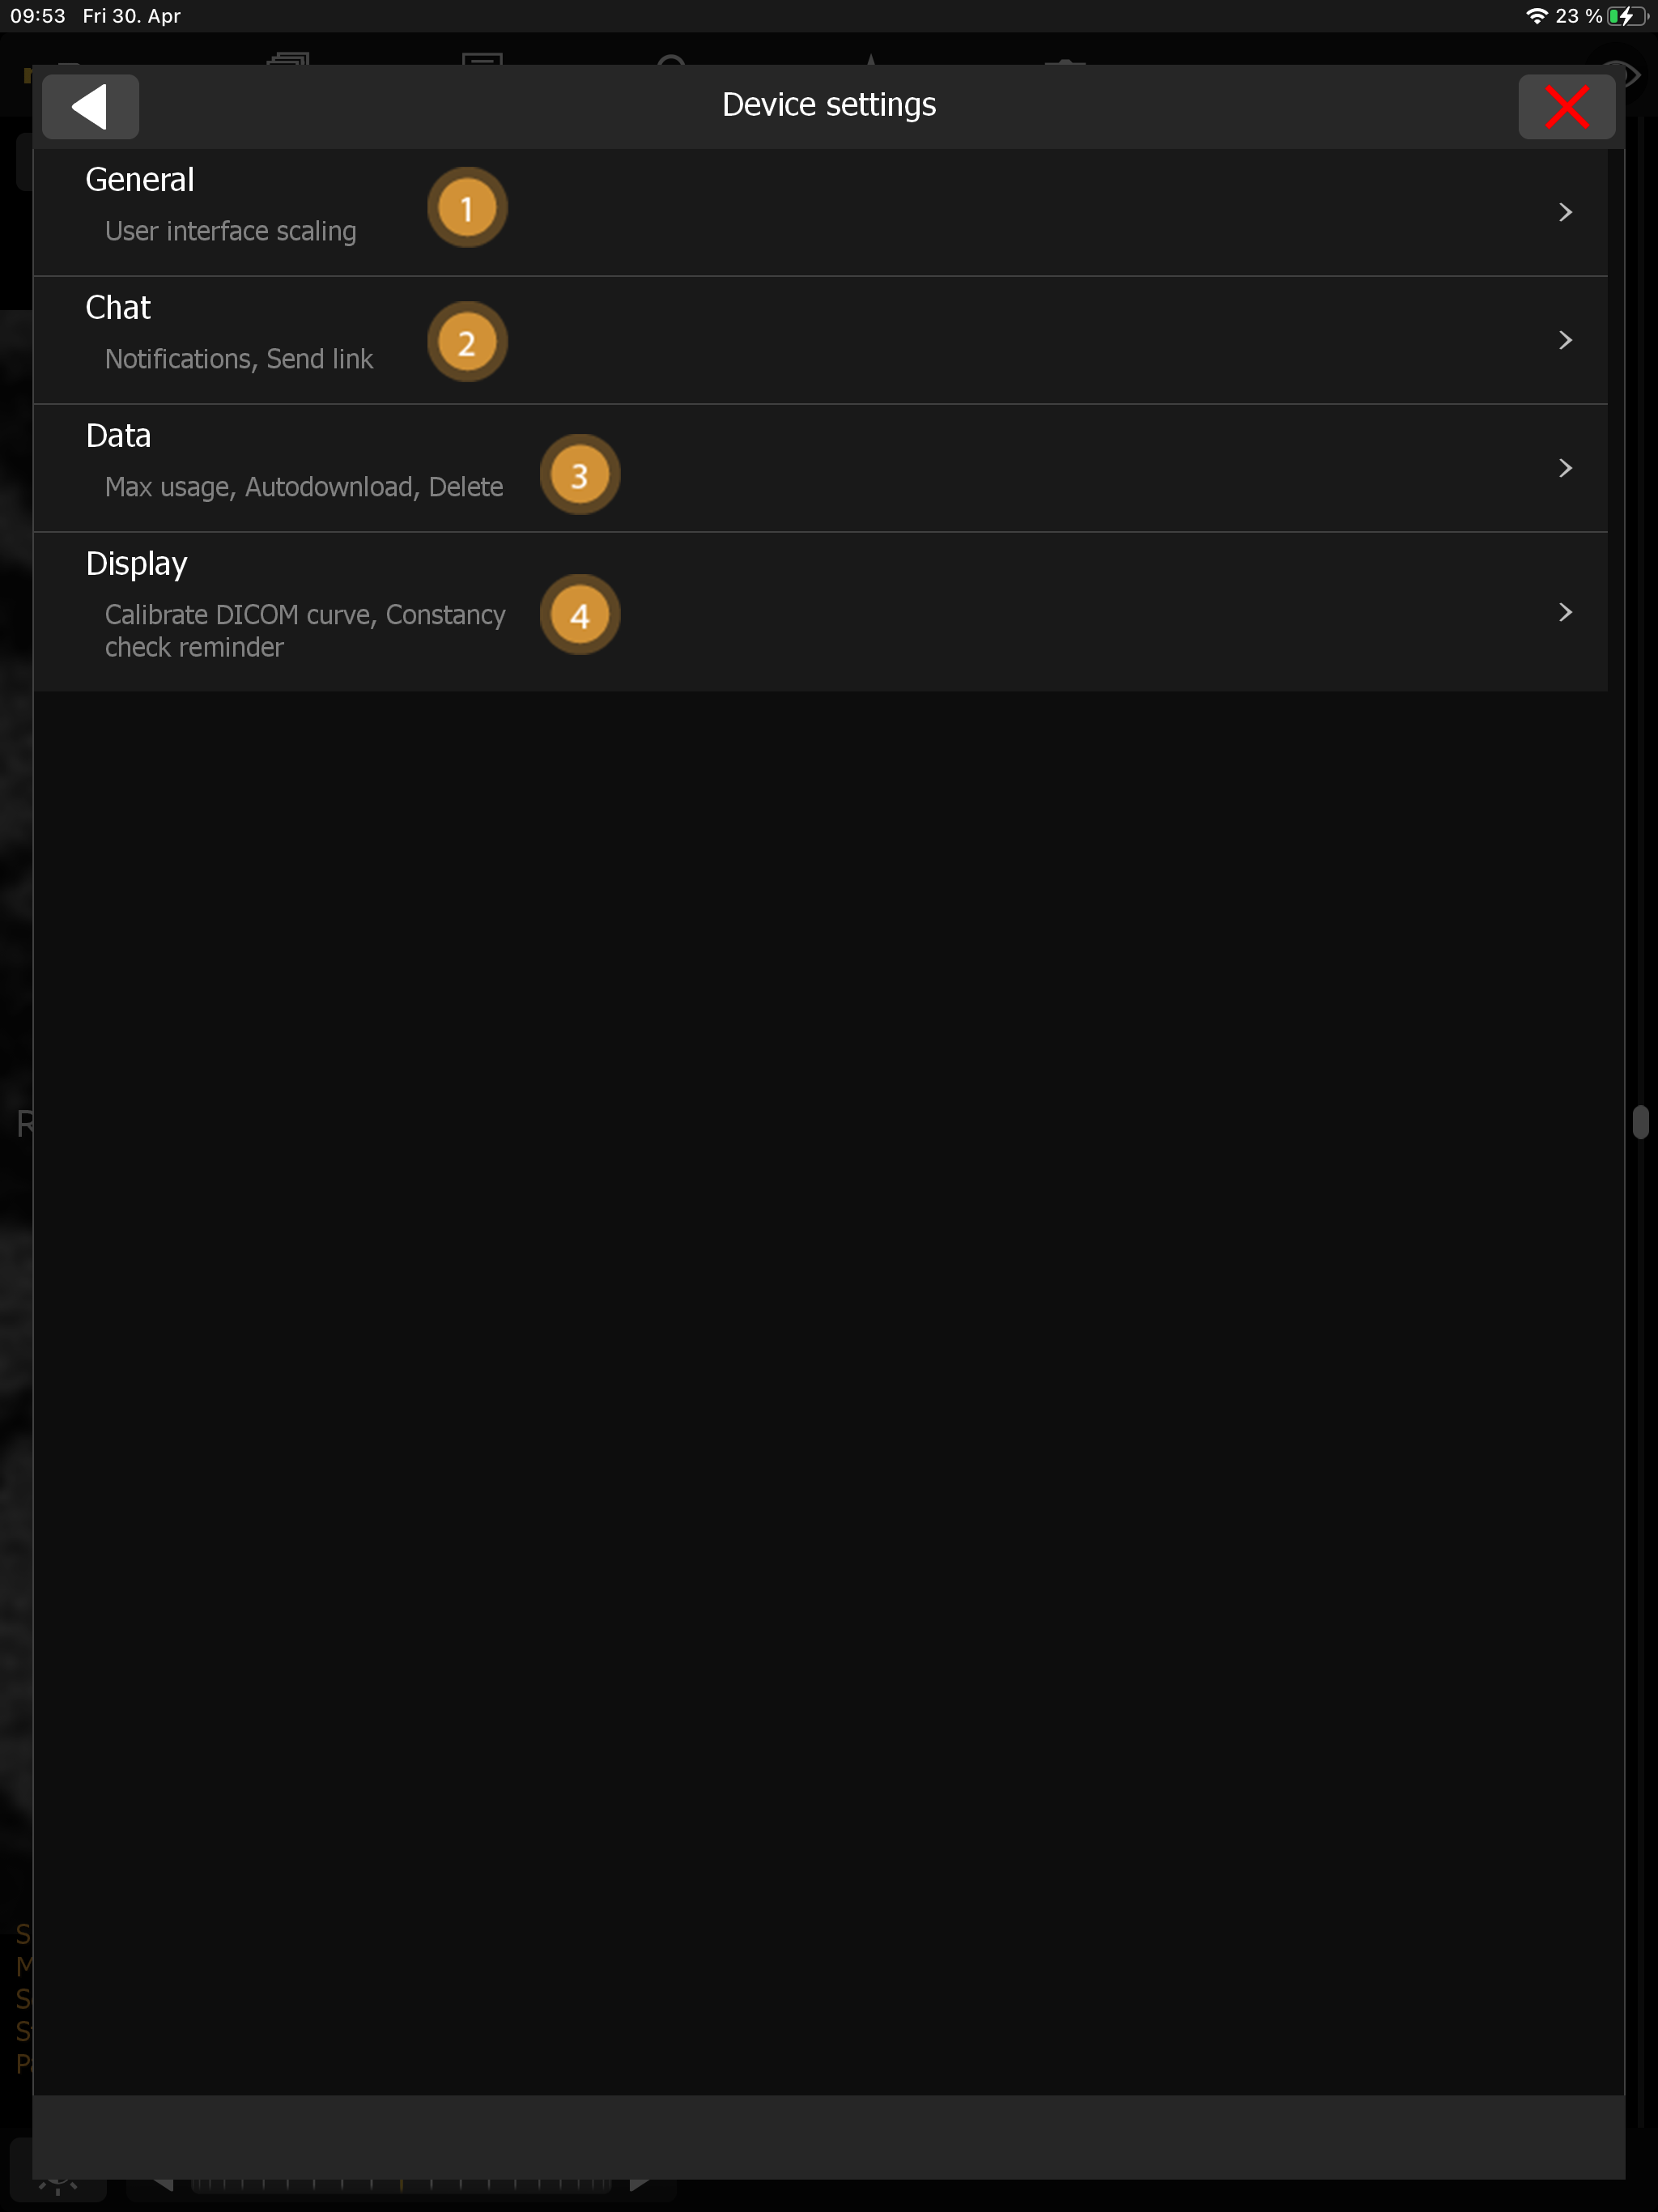Click the back navigation arrow icon
1658x2212 pixels.
(x=89, y=104)
